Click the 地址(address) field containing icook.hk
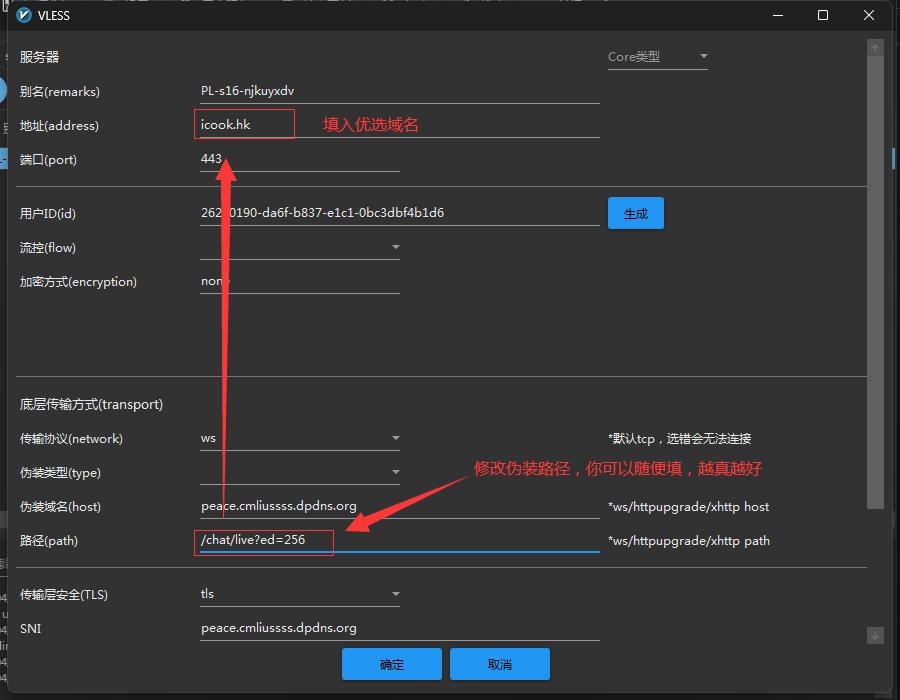The image size is (900, 700). 400,125
